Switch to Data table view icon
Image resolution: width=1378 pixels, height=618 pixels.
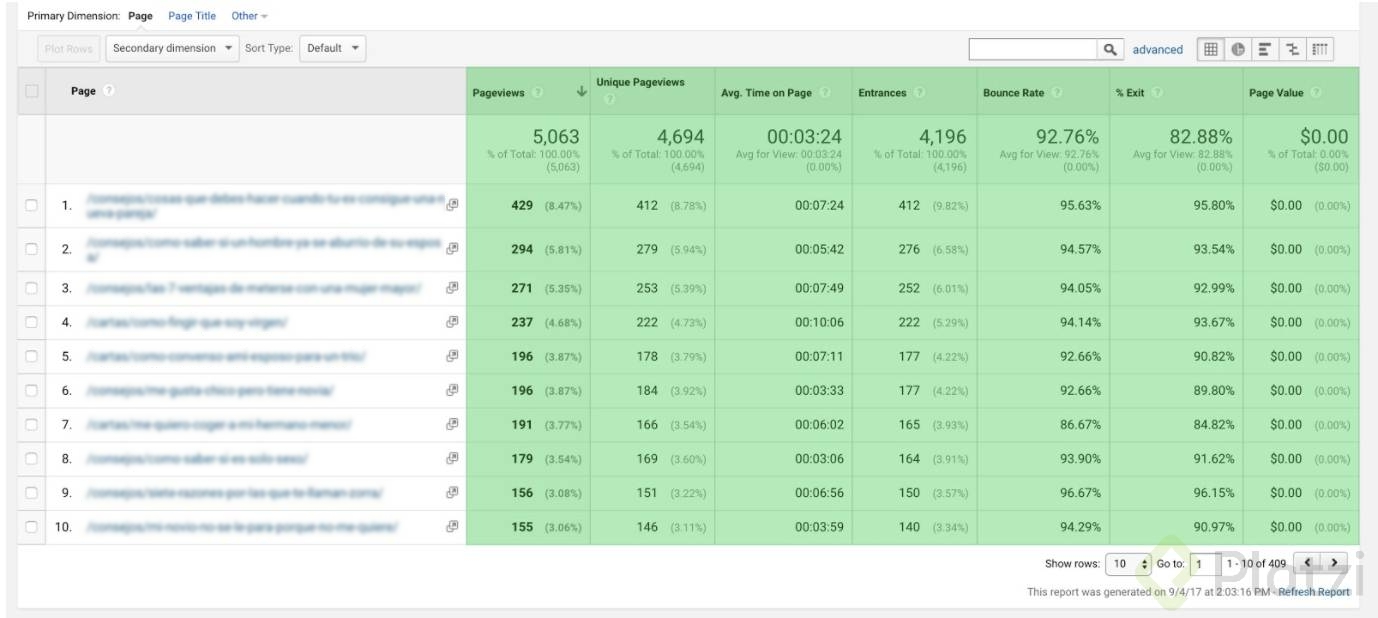pos(1211,49)
